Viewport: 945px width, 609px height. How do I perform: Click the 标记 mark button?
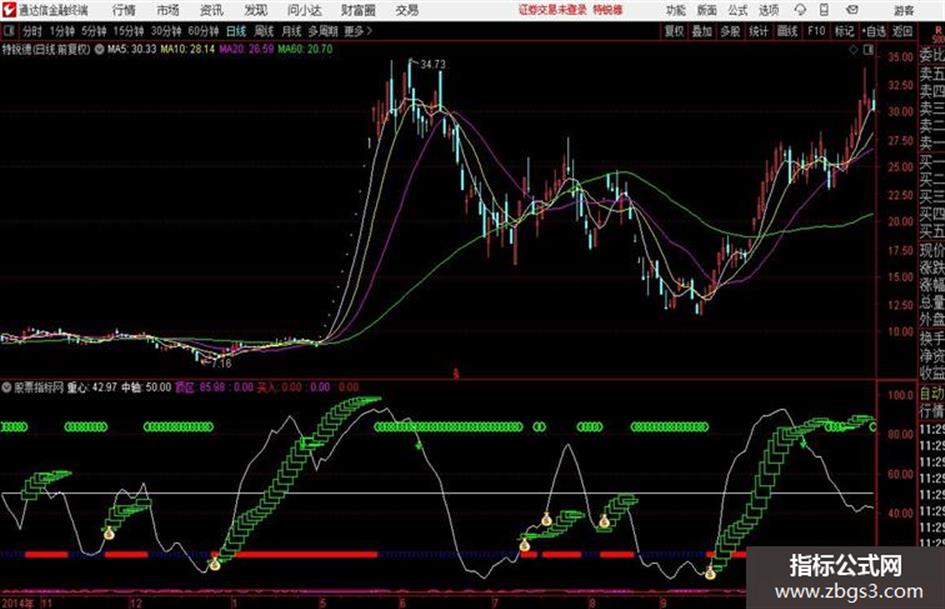(x=844, y=31)
